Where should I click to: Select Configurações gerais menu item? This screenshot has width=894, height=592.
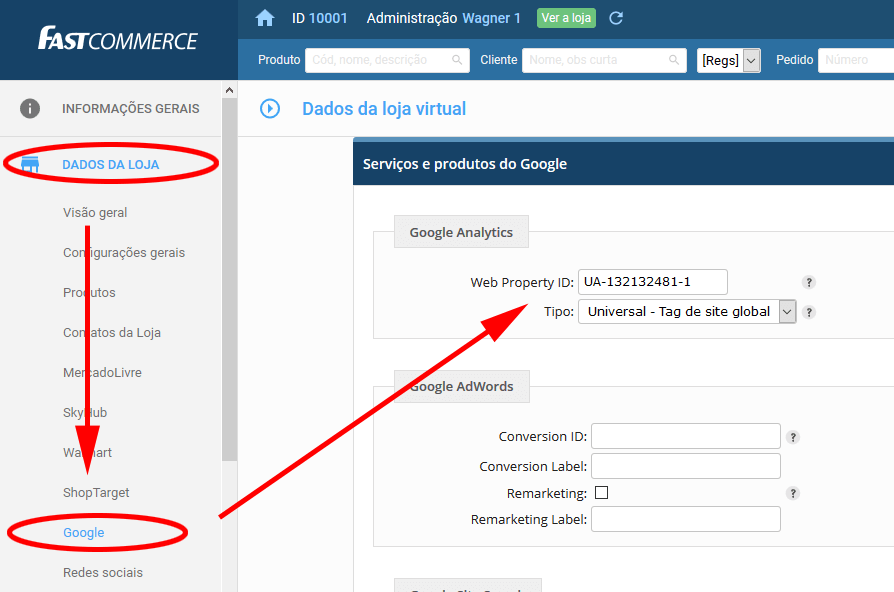[x=124, y=253]
